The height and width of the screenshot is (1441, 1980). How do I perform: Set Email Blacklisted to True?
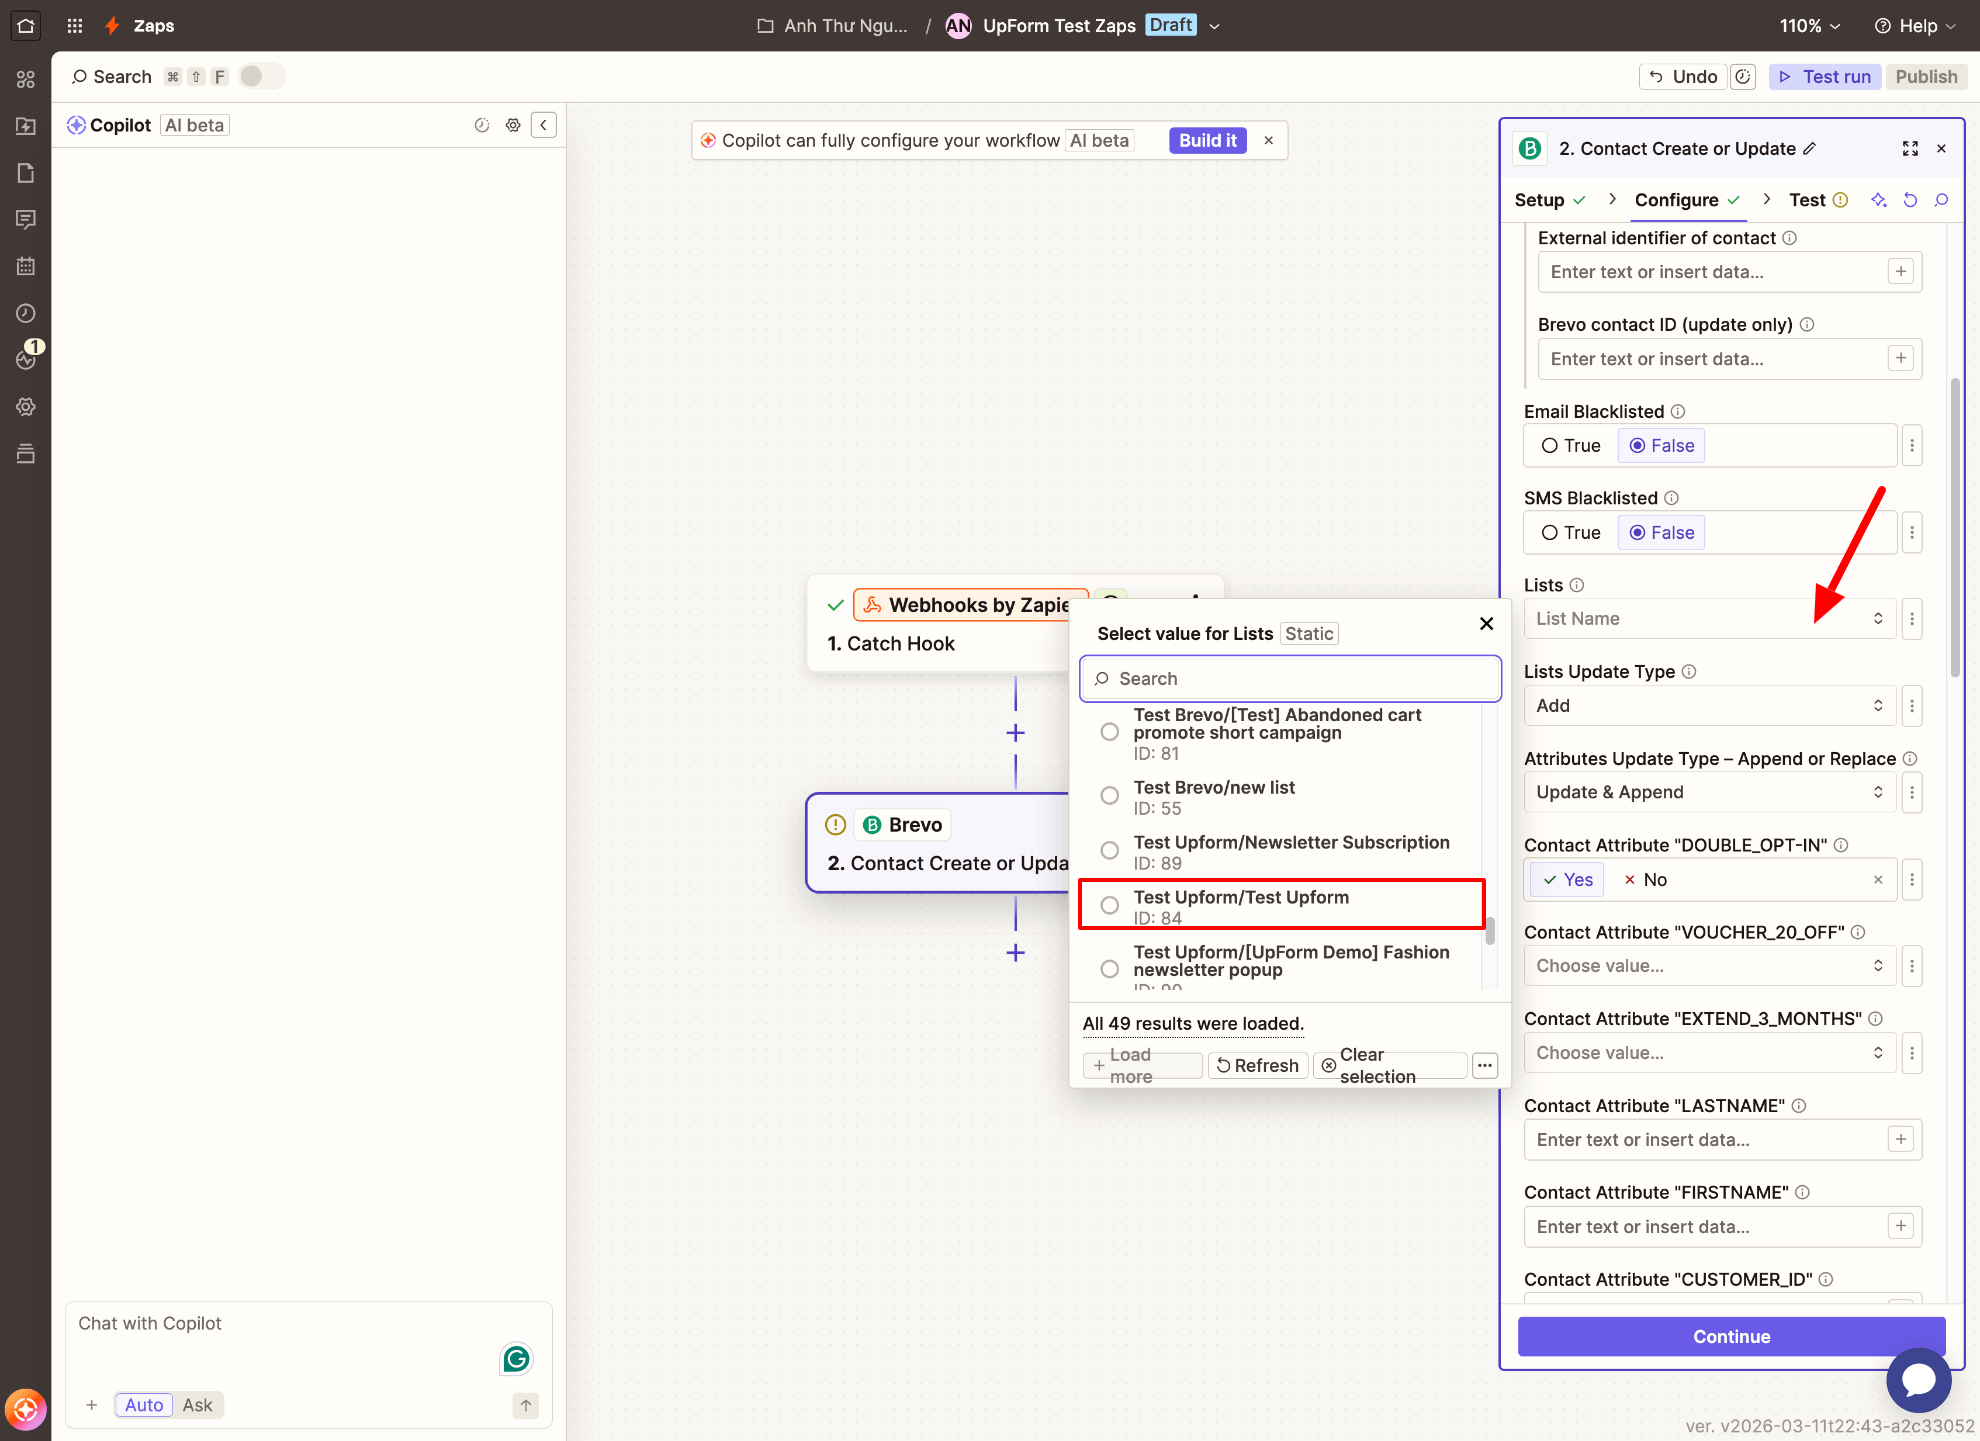(1571, 446)
